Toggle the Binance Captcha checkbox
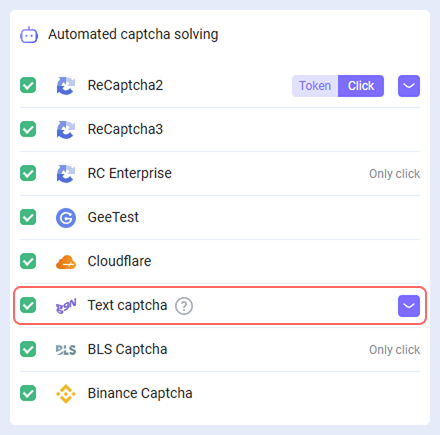Viewport: 440px width, 435px height. (28, 393)
